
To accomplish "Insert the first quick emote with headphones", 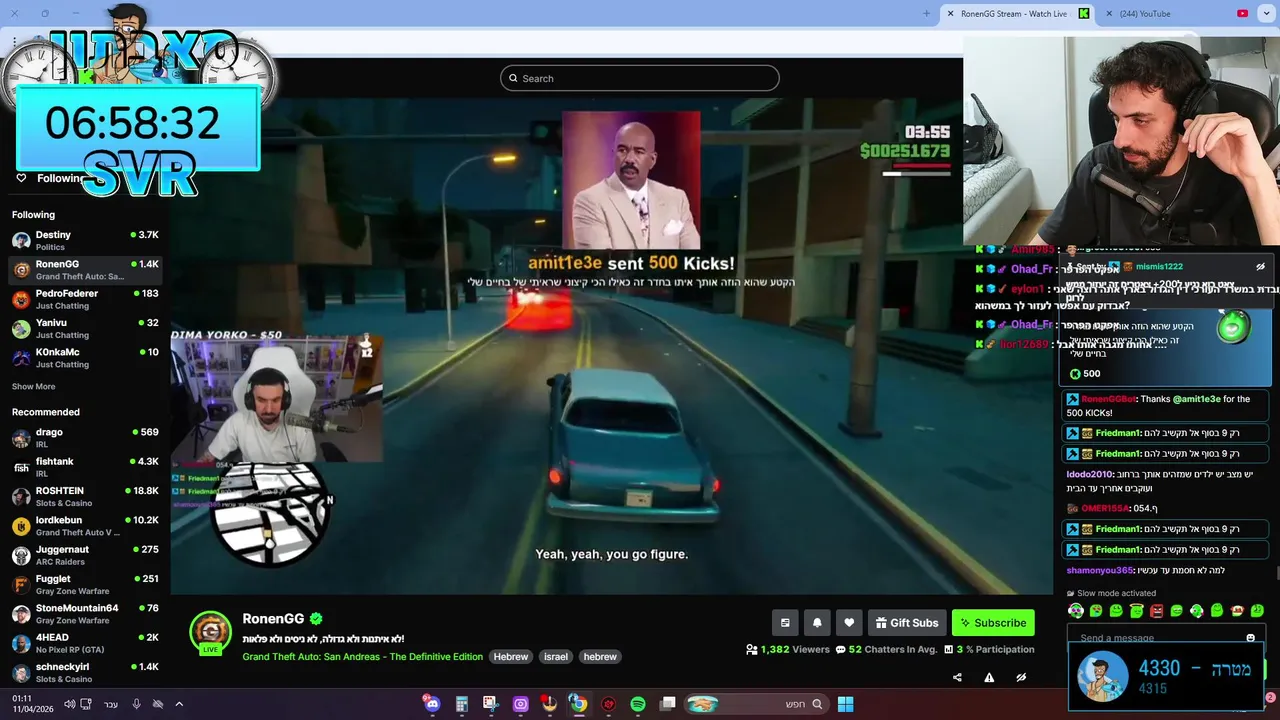I will [1076, 610].
